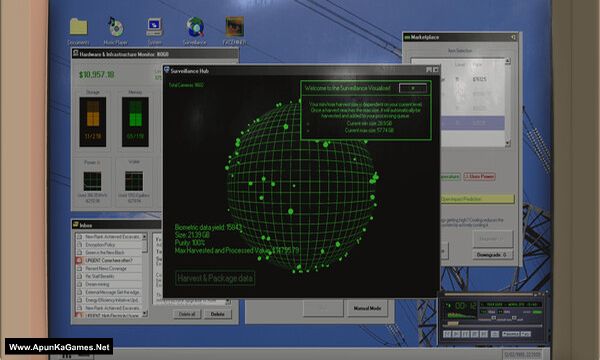Select the highlighted item row in Marketplace list
Screen dimensions: 600x360
[x=473, y=123]
